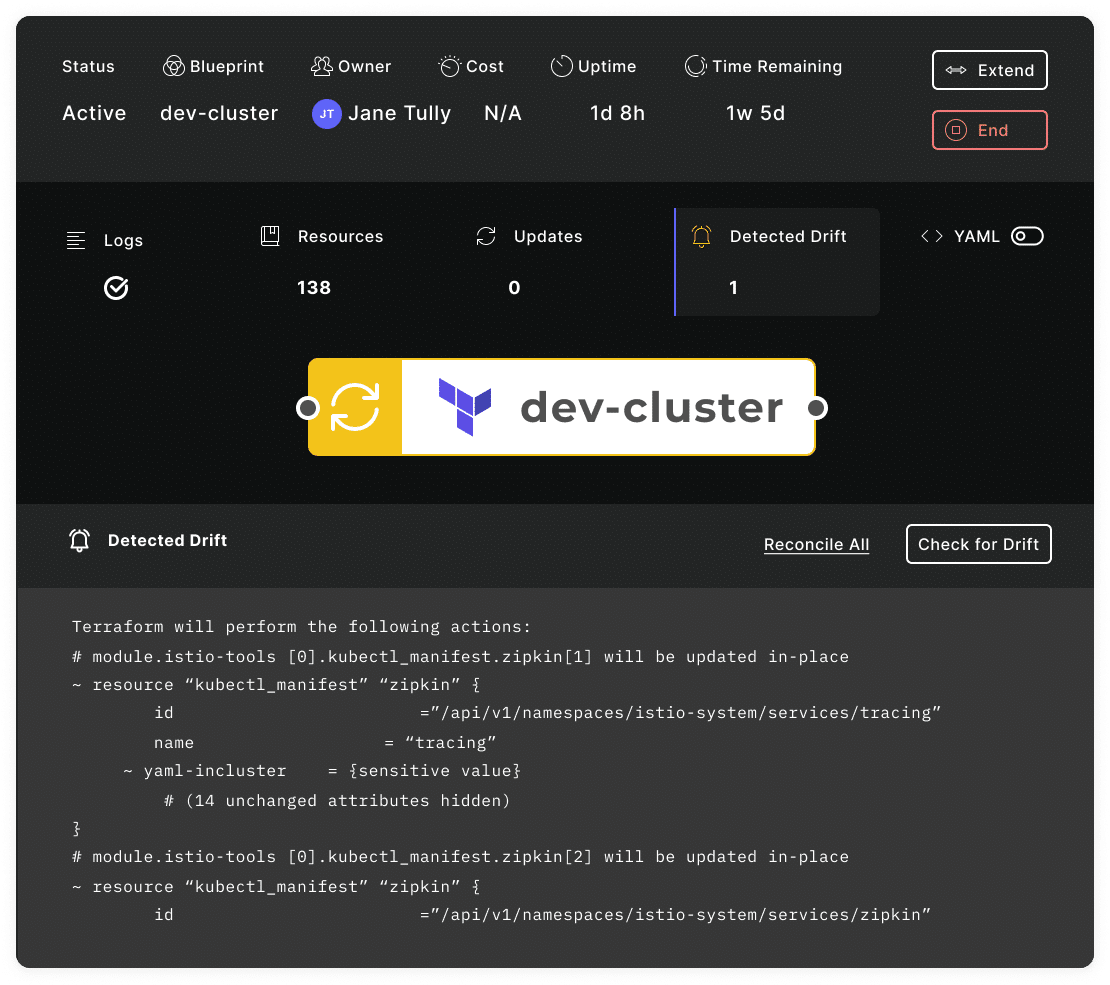This screenshot has width=1110, height=985.
Task: End the environment with End button
Action: click(989, 130)
